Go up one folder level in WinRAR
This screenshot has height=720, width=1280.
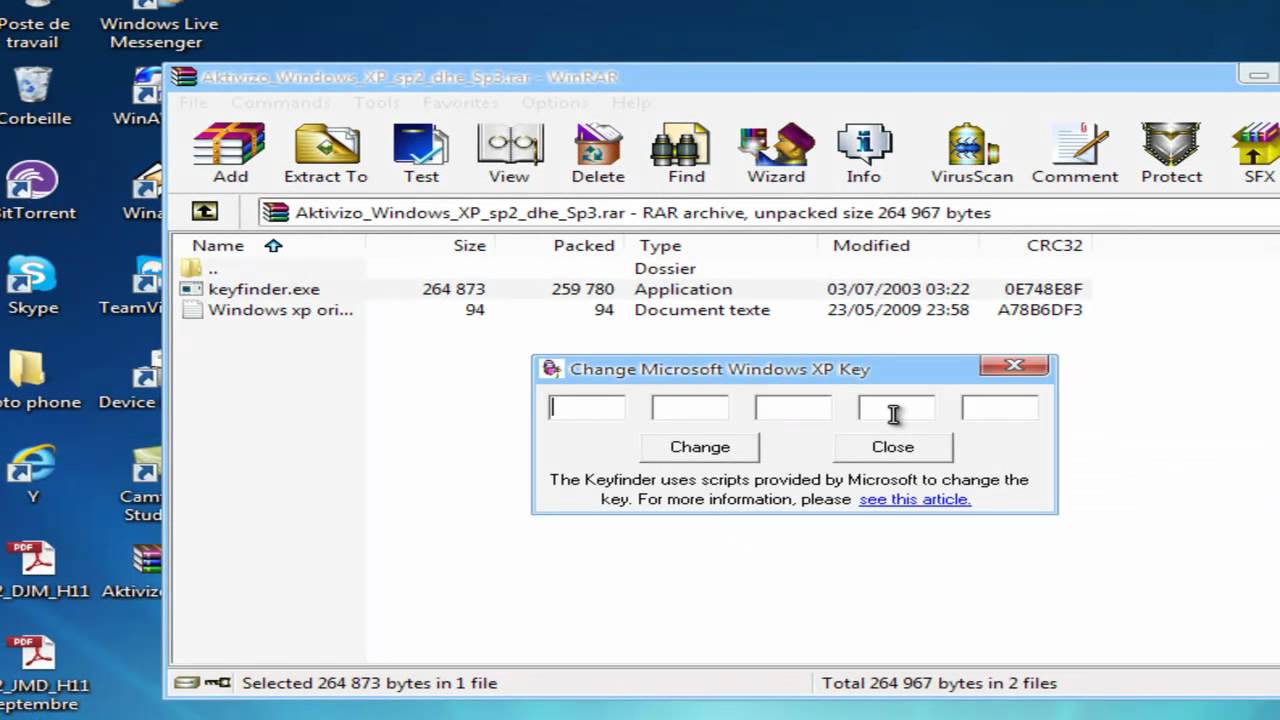(x=204, y=212)
